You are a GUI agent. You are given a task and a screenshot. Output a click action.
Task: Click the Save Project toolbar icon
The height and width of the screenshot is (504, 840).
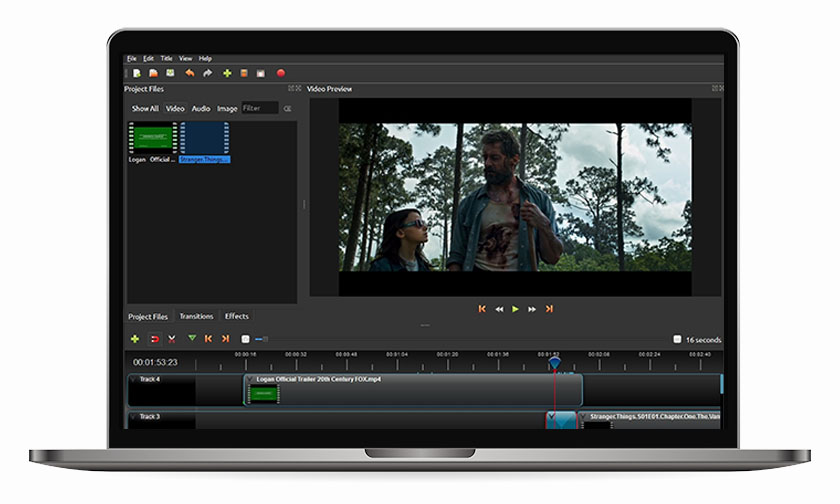[x=170, y=73]
